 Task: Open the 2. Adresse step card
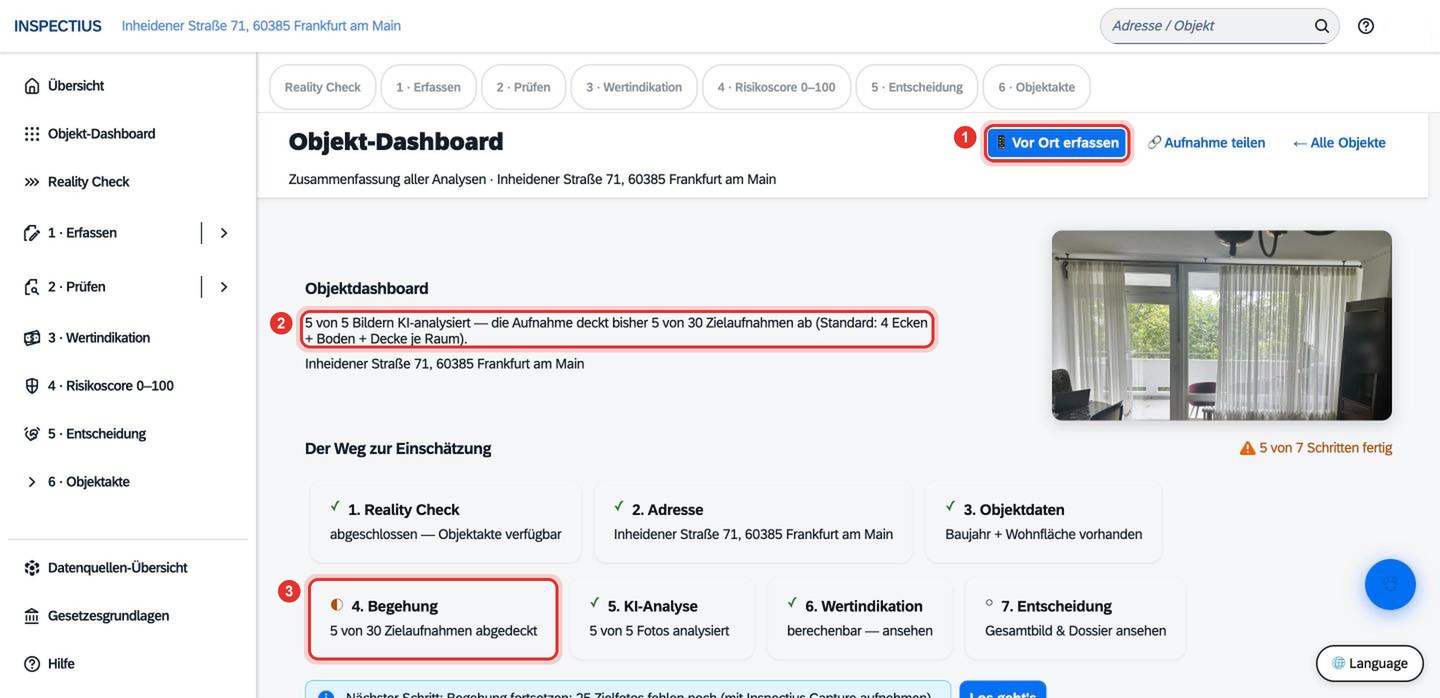[753, 521]
